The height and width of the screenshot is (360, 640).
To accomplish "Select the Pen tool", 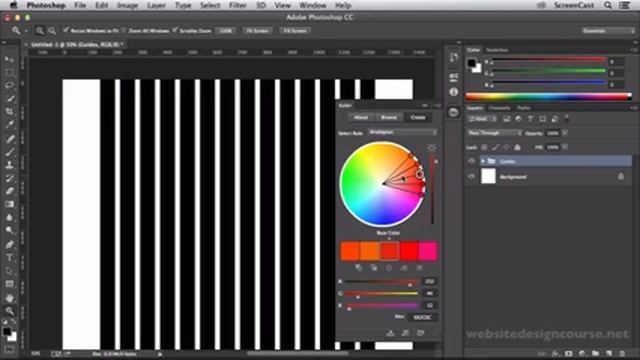I will [9, 244].
